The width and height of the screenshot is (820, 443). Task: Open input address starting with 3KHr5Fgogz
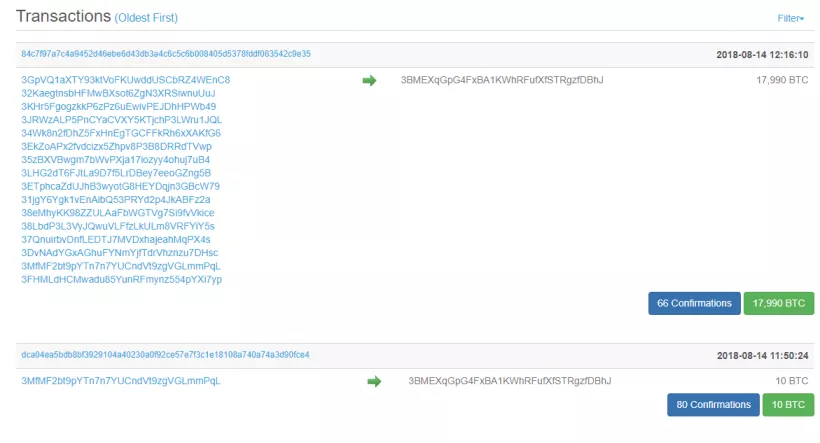coord(118,106)
